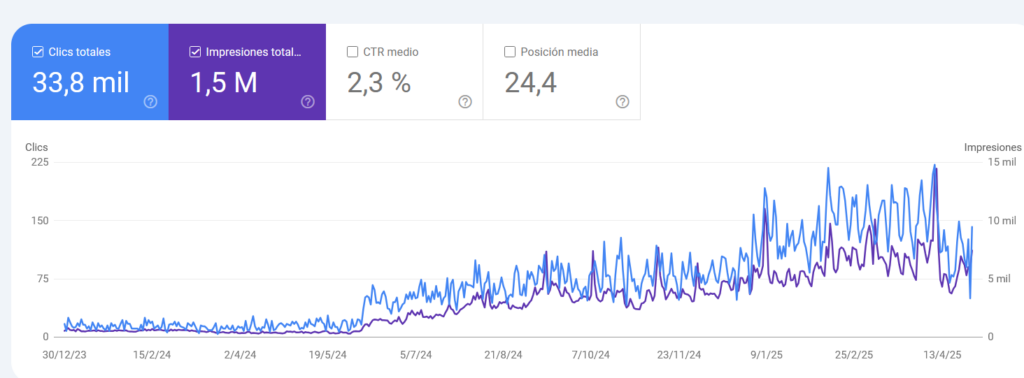The width and height of the screenshot is (1024, 378).
Task: Open help icon on Posición media card
Action: click(x=622, y=101)
